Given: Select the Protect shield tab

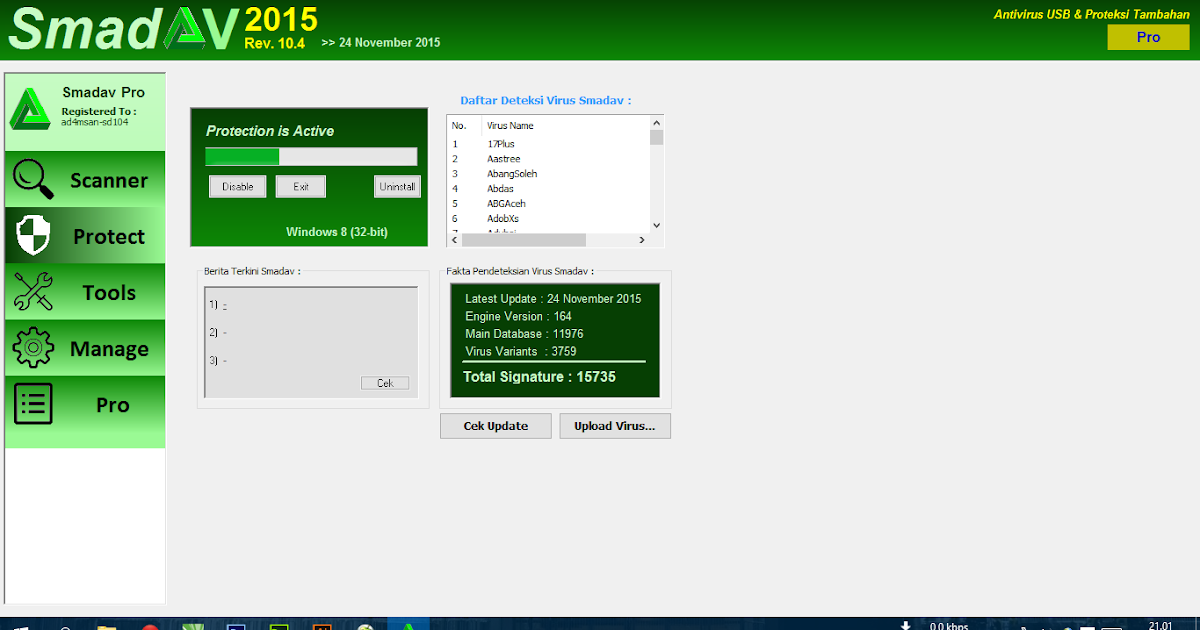Looking at the screenshot, I should (85, 236).
